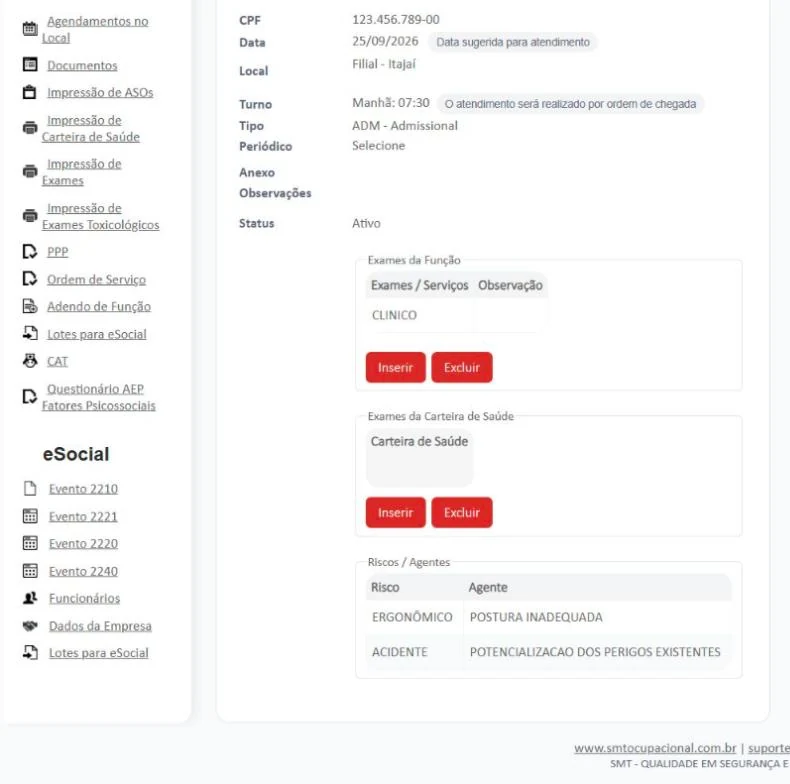Click the calendar icon beside Agendamentos no Local
Image resolution: width=790 pixels, height=784 pixels.
(x=30, y=29)
